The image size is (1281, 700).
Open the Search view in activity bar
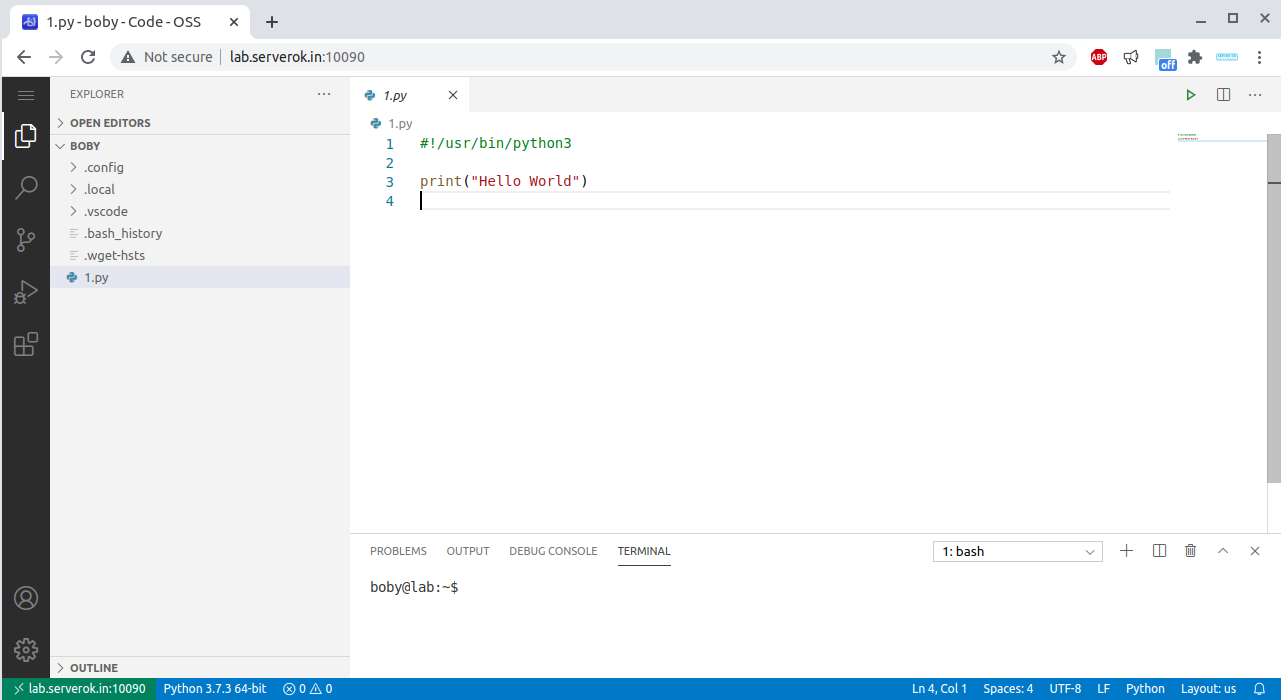coord(26,187)
